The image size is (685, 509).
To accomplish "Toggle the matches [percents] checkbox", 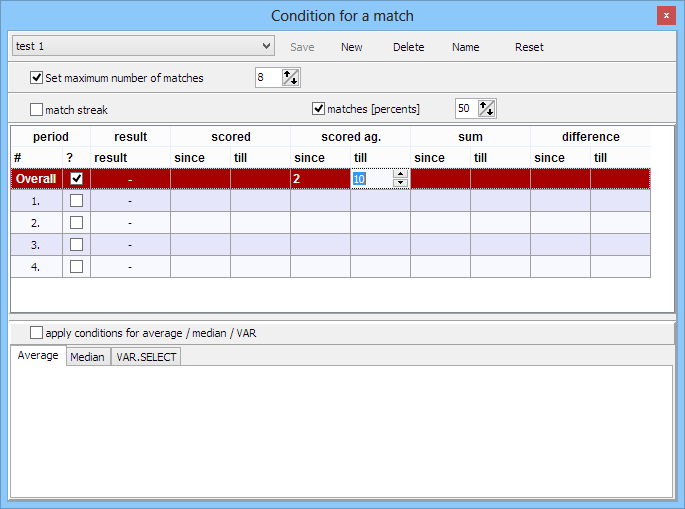I will tap(319, 109).
